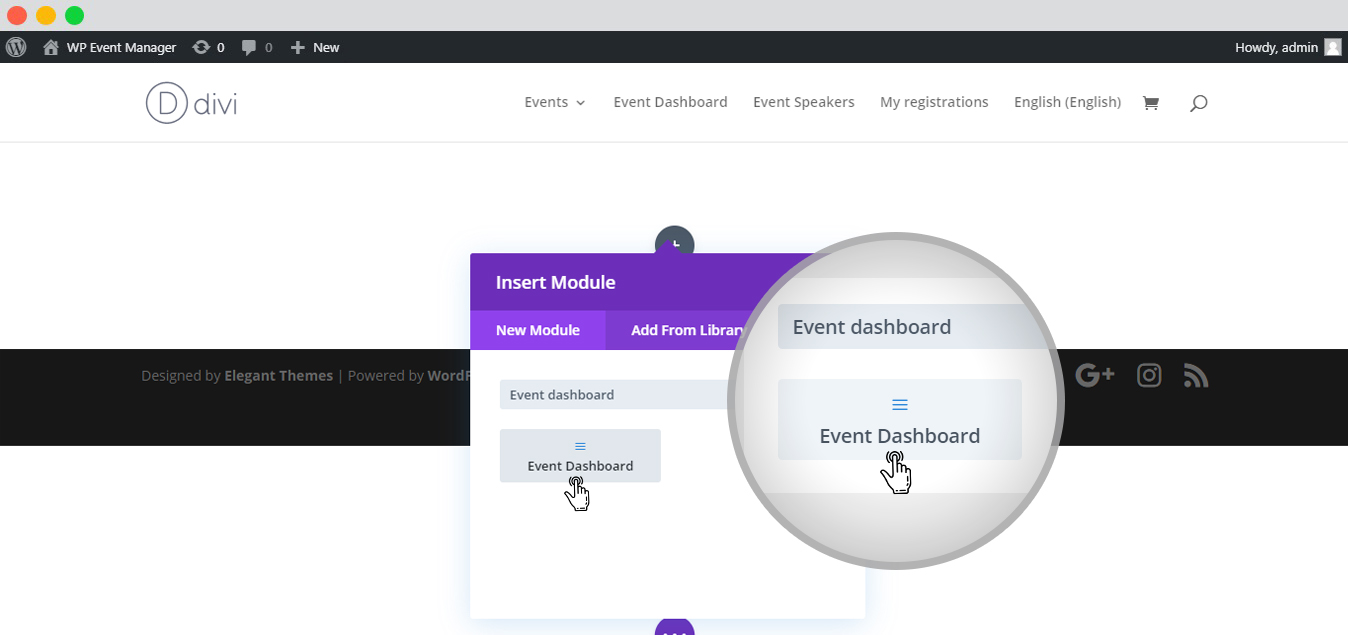This screenshot has width=1348, height=635.
Task: Go to Event Dashboard in the top navigation menu
Action: 670,102
